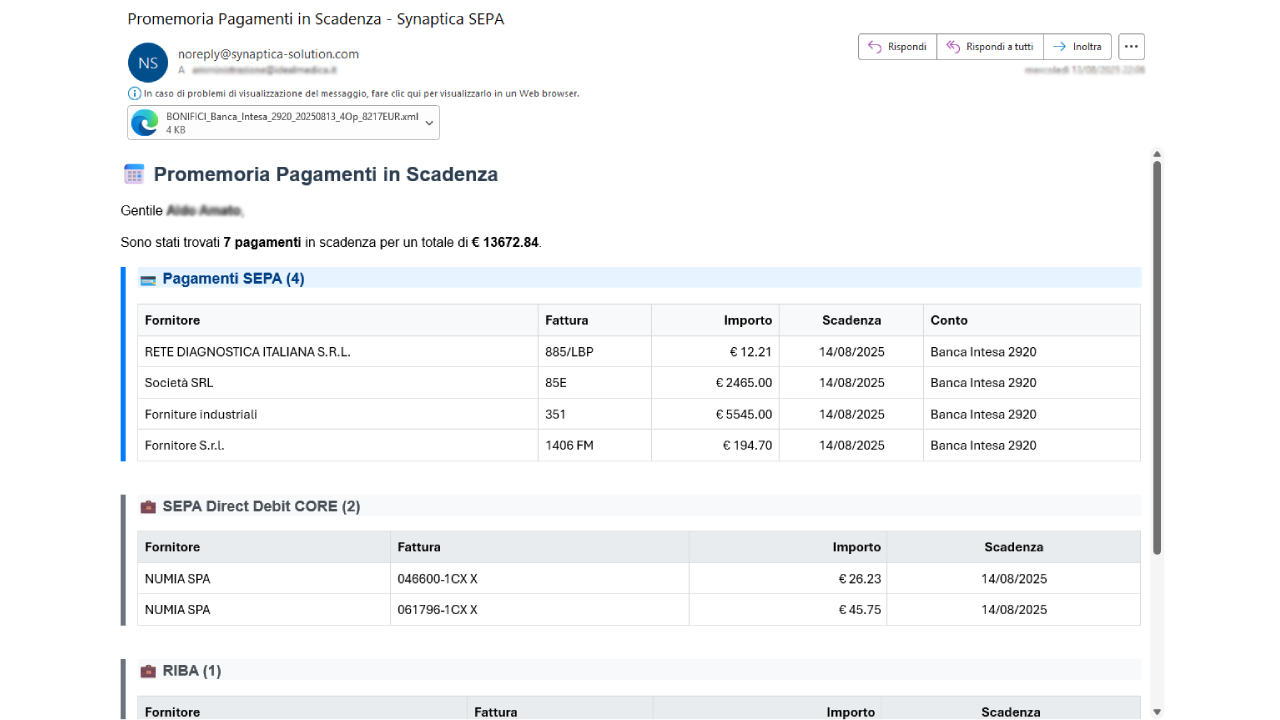This screenshot has height=720, width=1280.
Task: Open the BONIFICI_Banca_Intesa XML attachment
Action: point(278,117)
